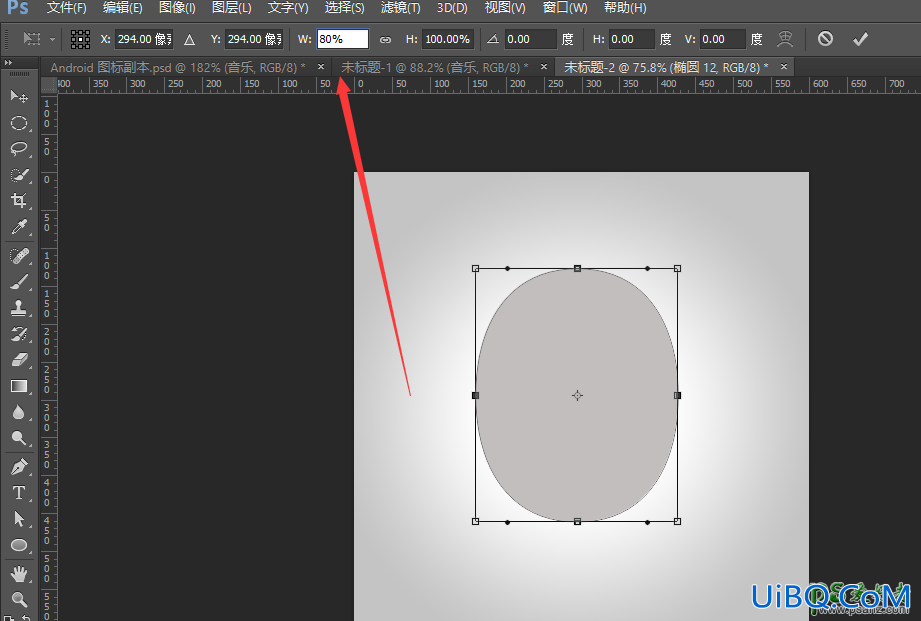Image resolution: width=921 pixels, height=621 pixels.
Task: Open the 图层(L) menu
Action: coord(231,8)
